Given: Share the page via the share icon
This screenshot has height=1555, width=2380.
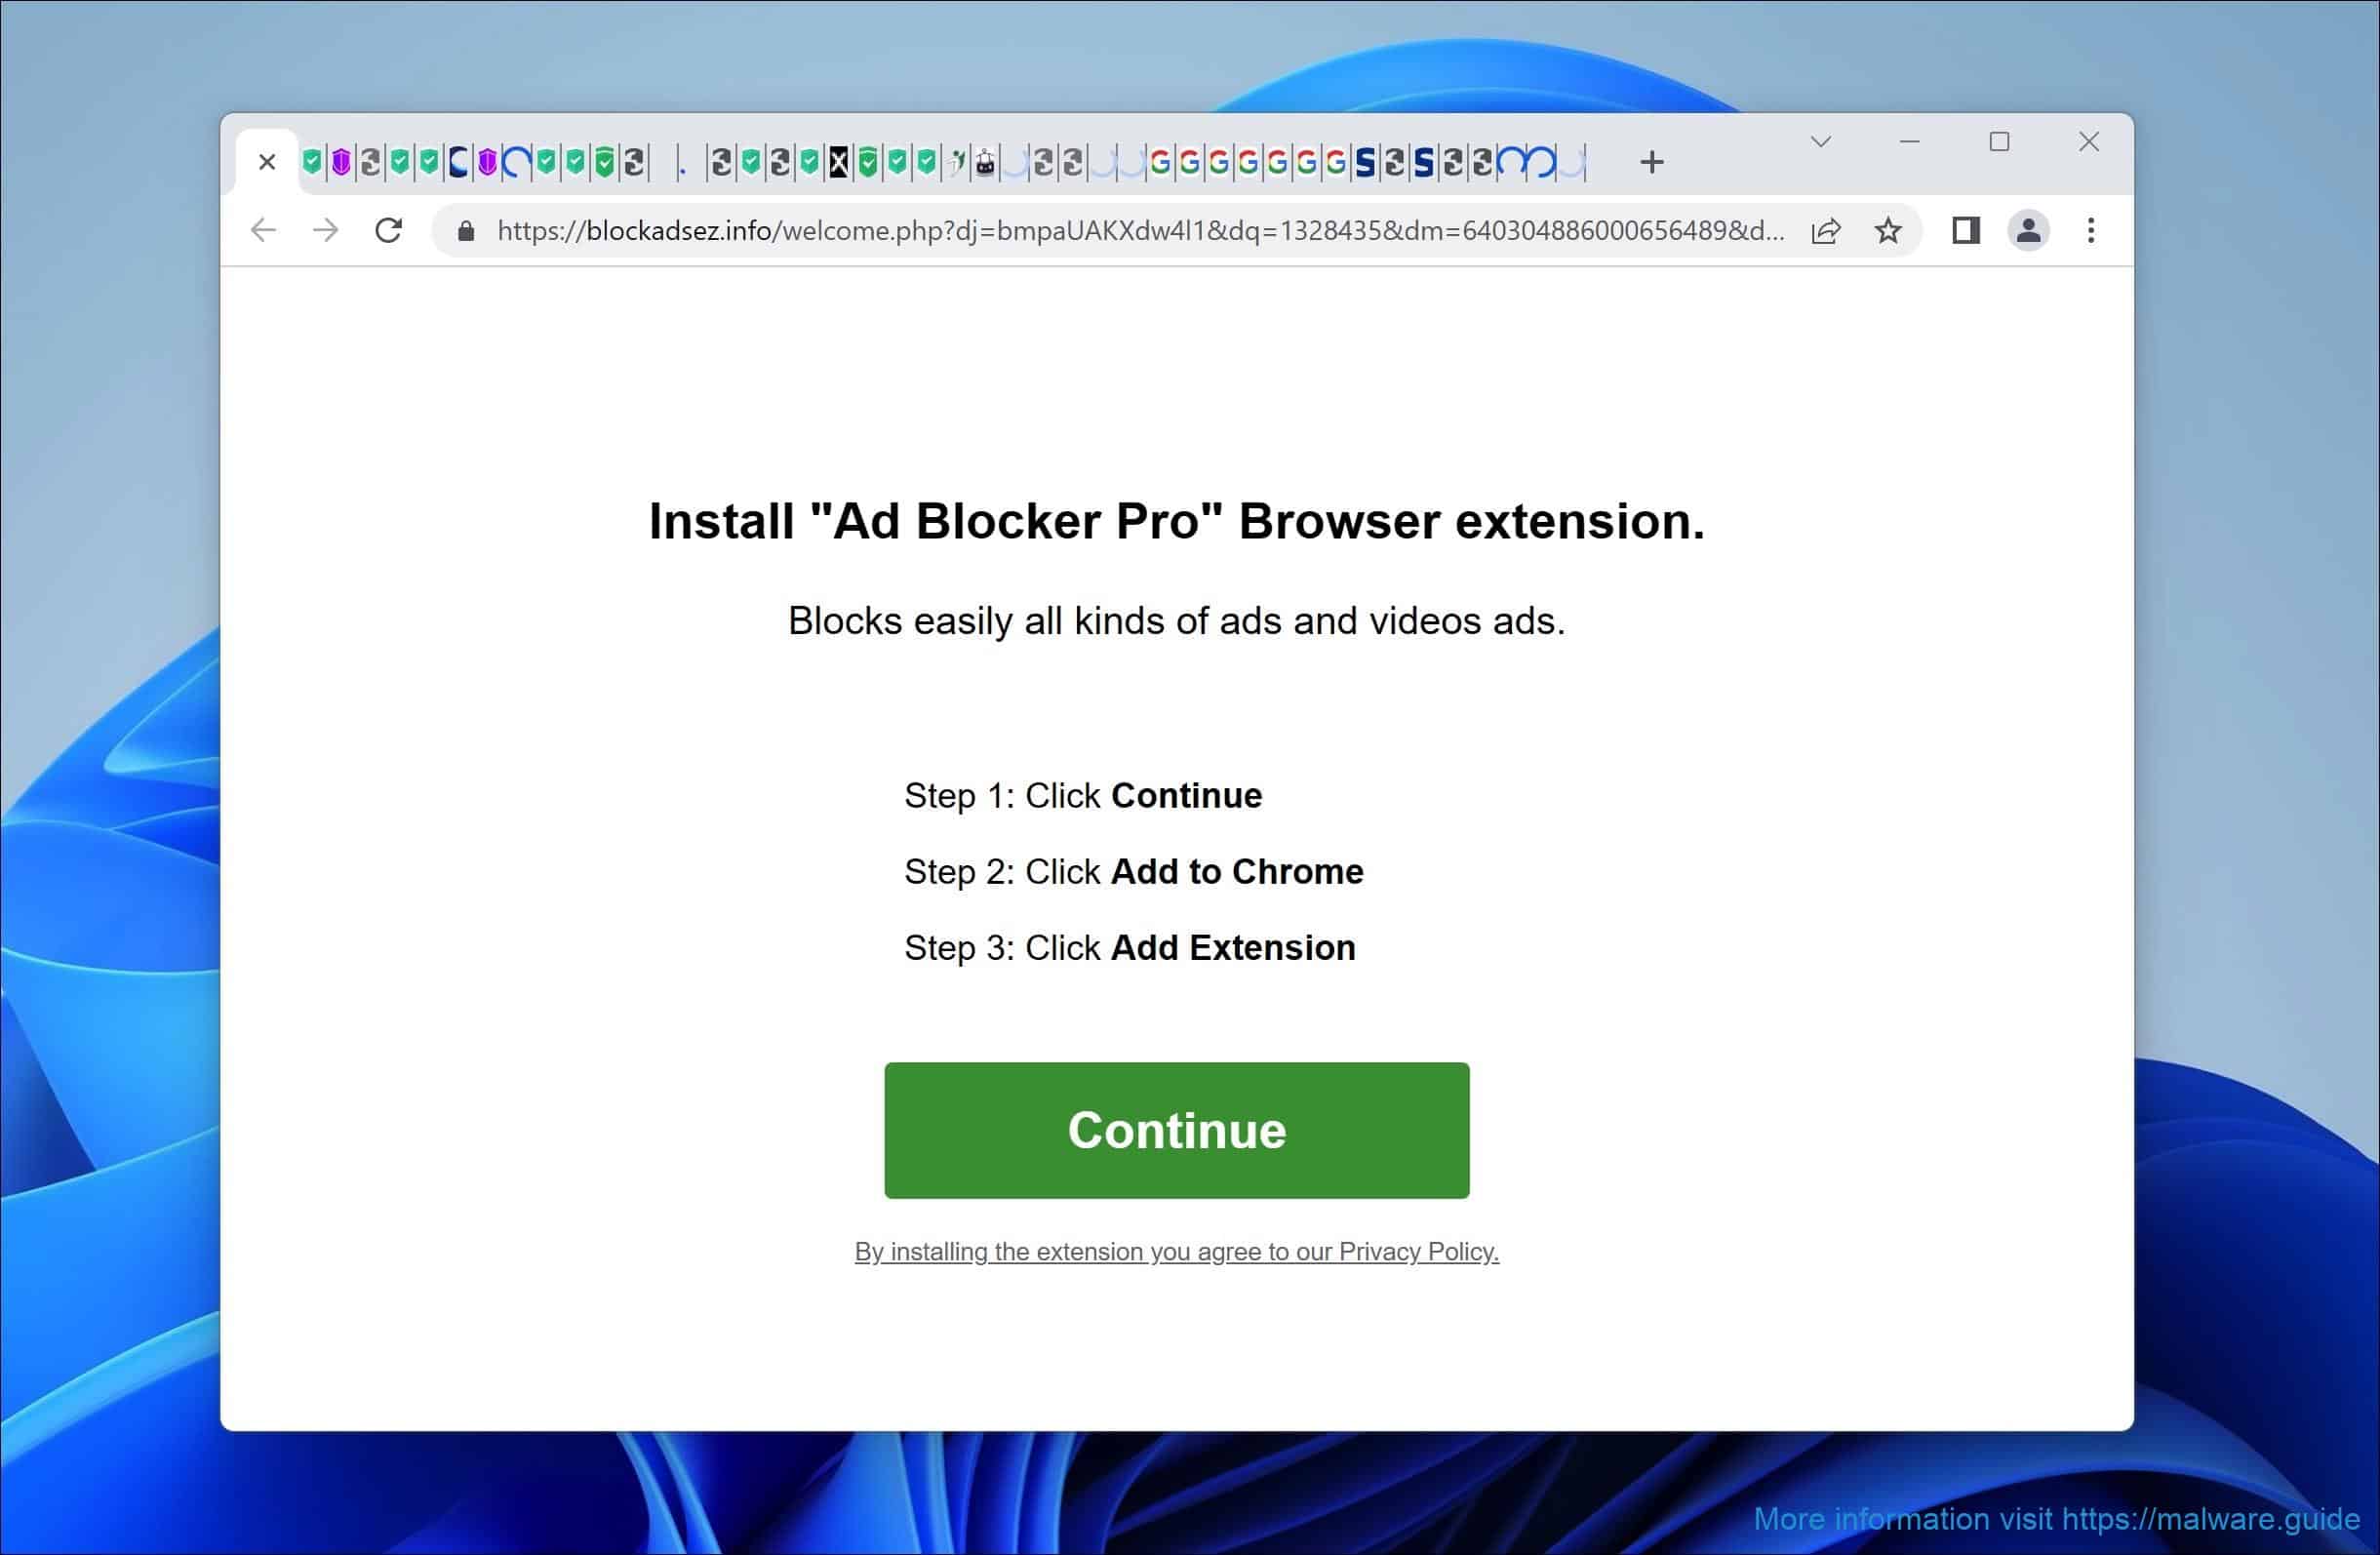Looking at the screenshot, I should pyautogui.click(x=1825, y=230).
